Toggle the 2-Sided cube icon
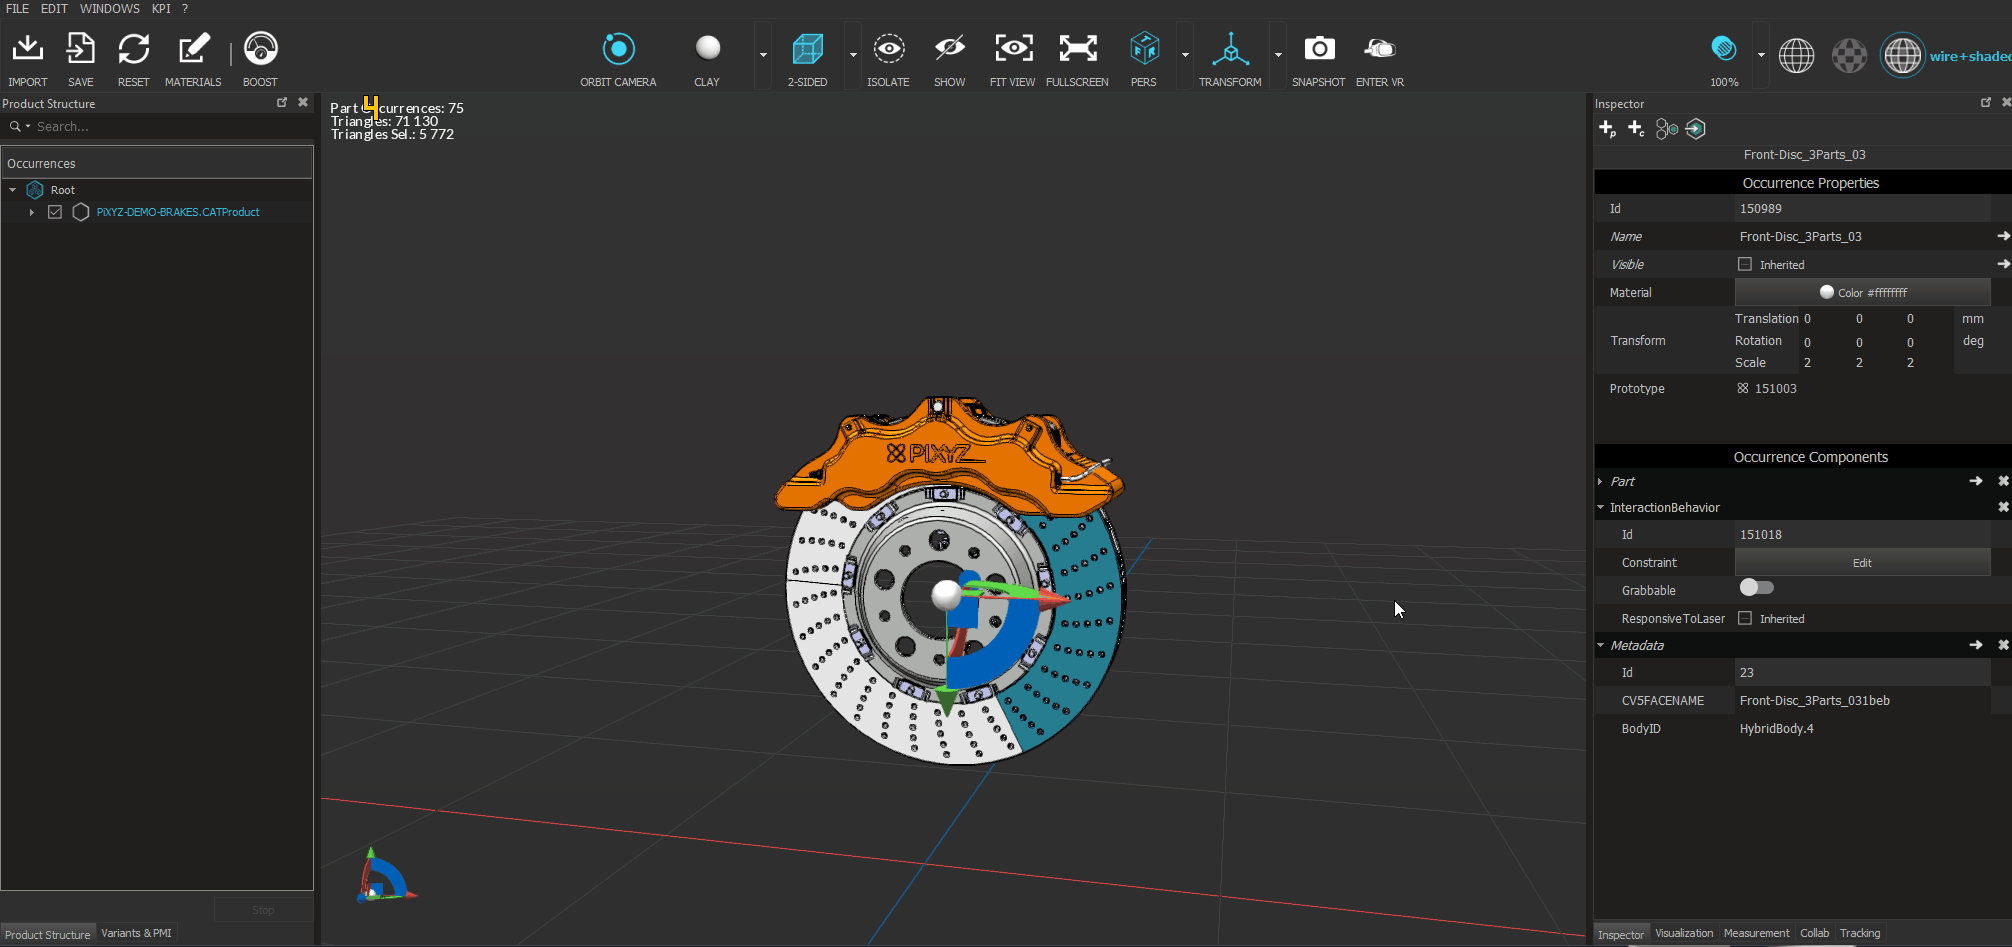 [x=807, y=48]
